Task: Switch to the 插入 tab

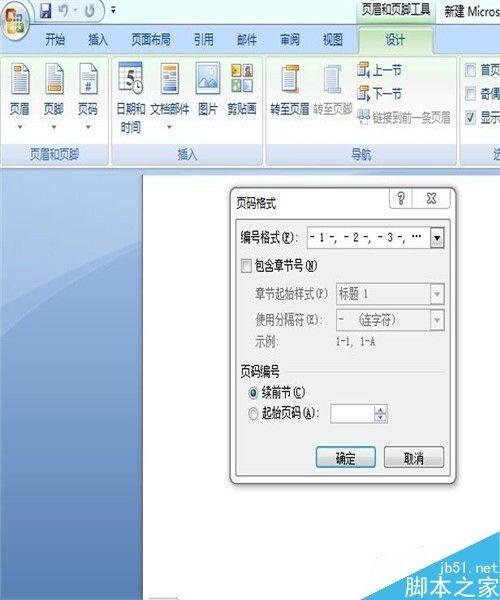Action: tap(98, 39)
